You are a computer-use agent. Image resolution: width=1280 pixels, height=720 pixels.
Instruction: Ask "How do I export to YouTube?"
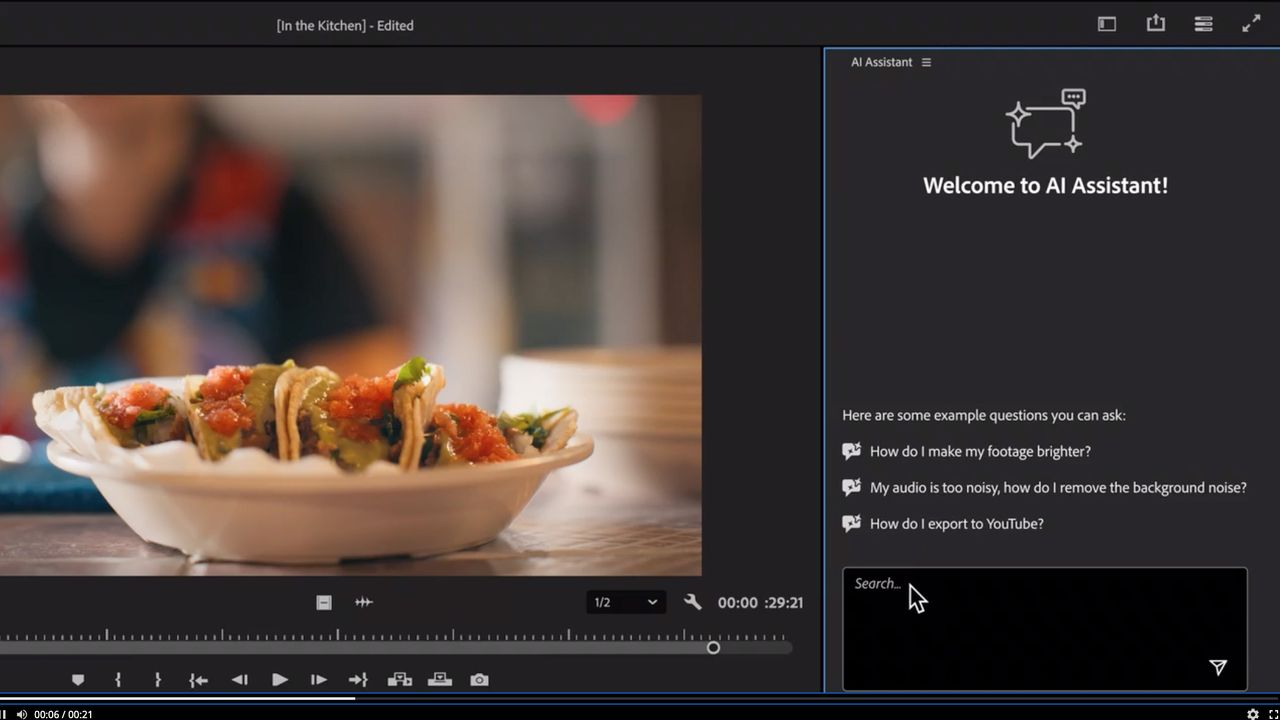957,524
